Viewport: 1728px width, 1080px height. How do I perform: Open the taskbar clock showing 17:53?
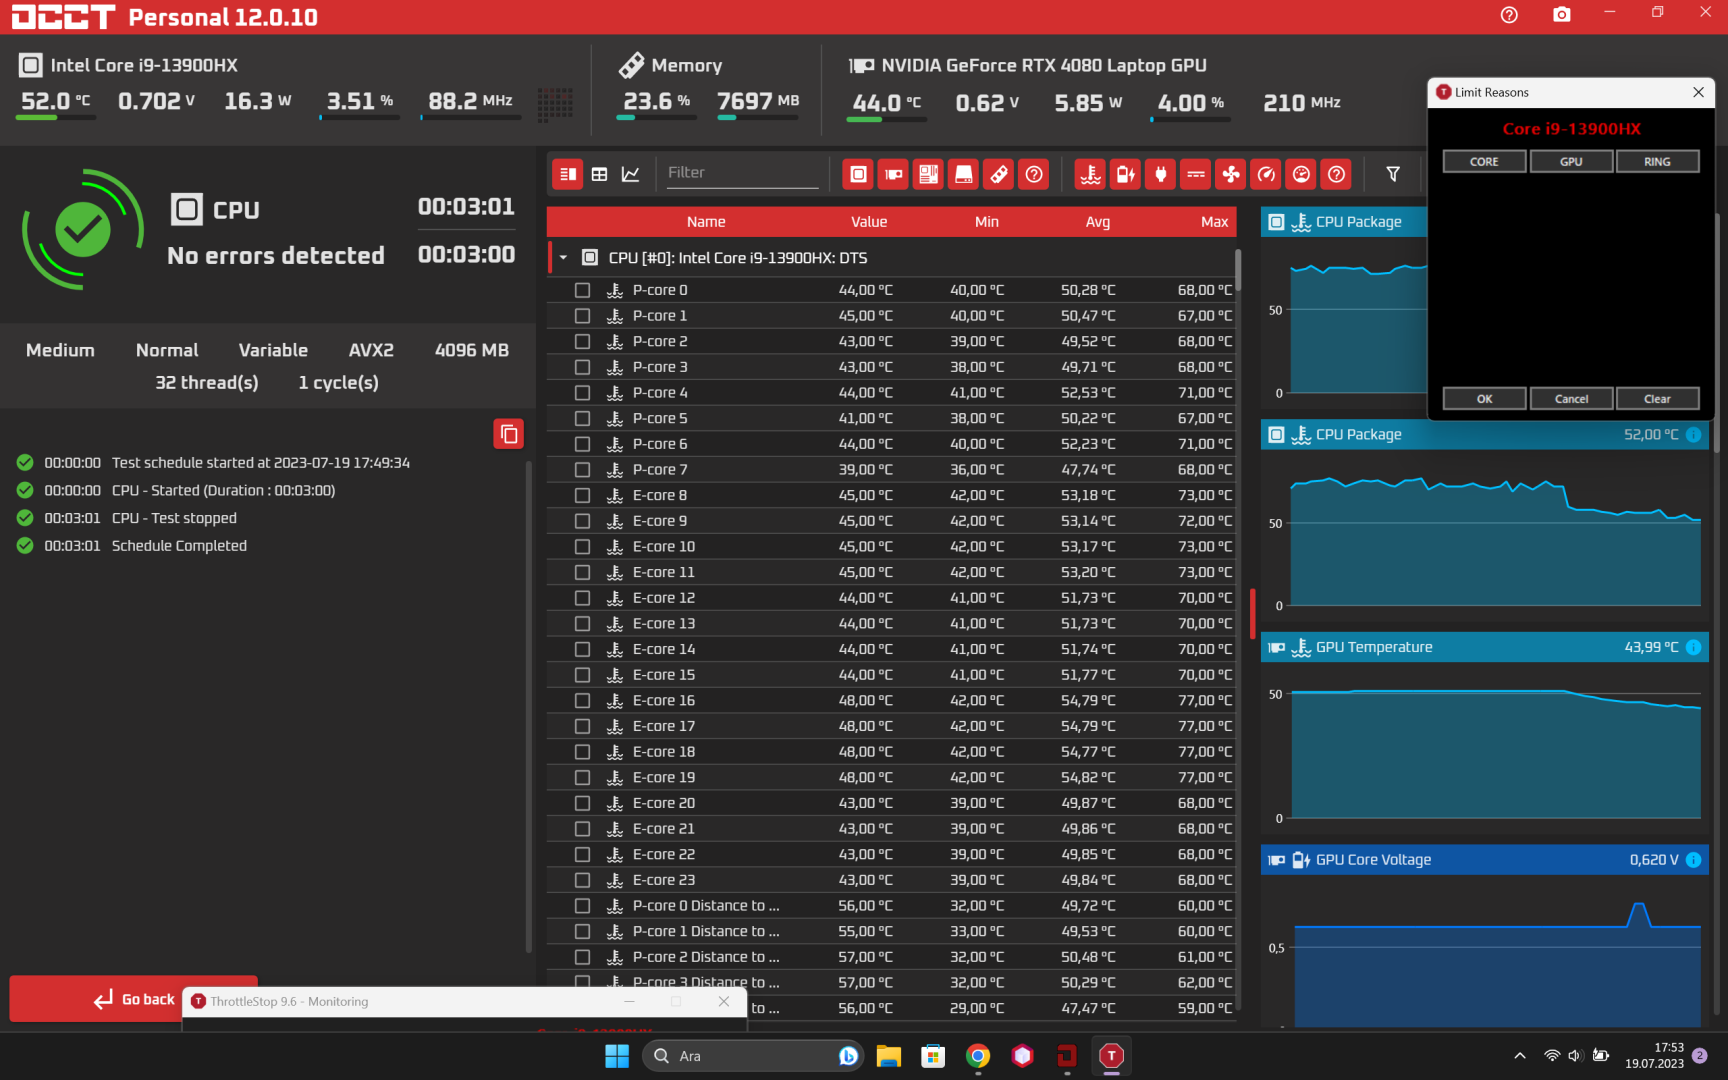click(1654, 1056)
